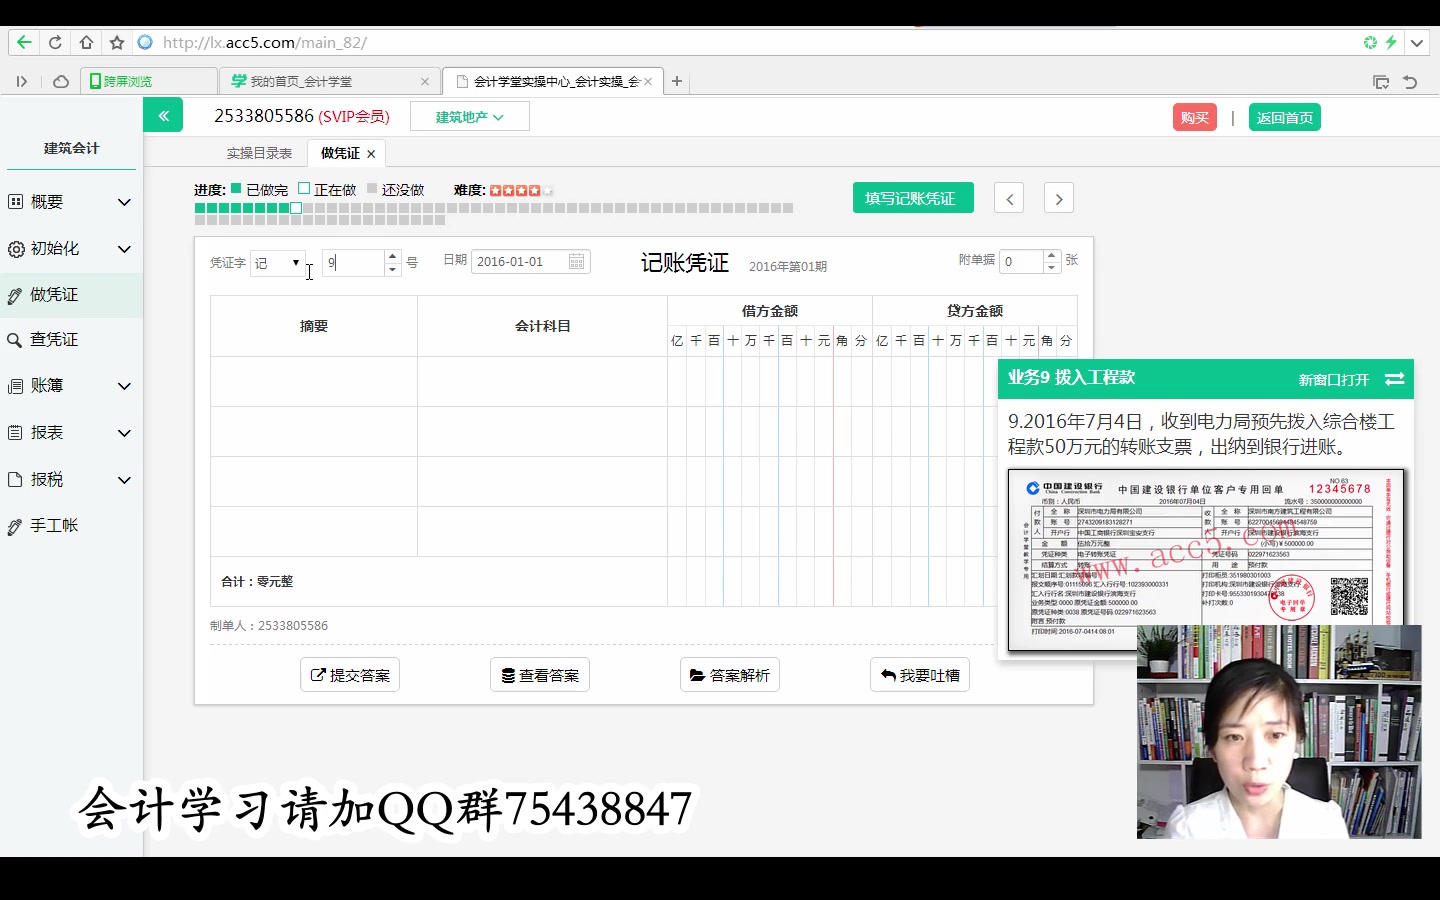Click the 填写记账凭证 button

tap(913, 198)
